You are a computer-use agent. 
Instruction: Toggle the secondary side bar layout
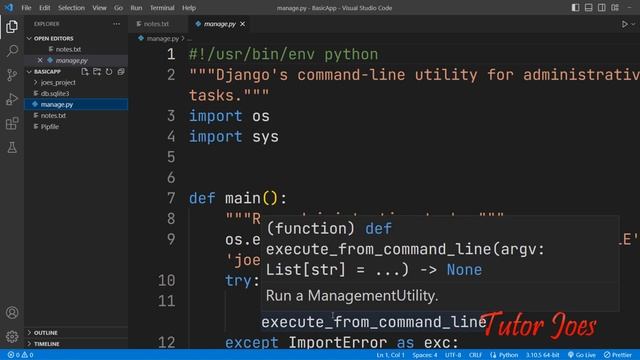602,8
